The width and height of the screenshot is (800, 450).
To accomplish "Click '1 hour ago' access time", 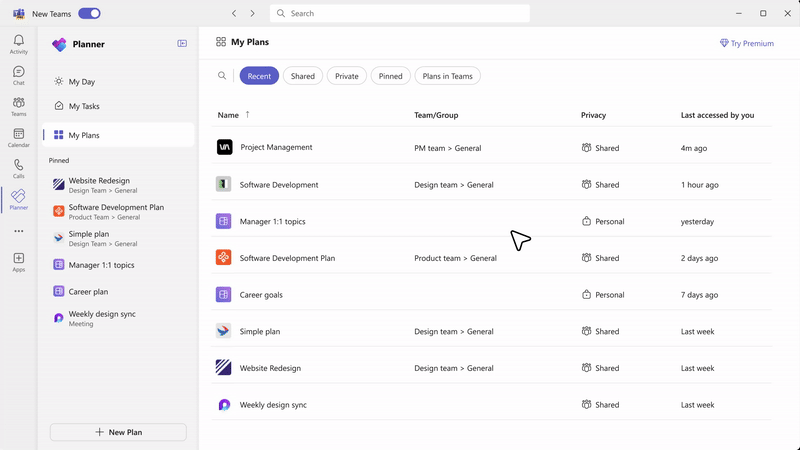I will (699, 185).
